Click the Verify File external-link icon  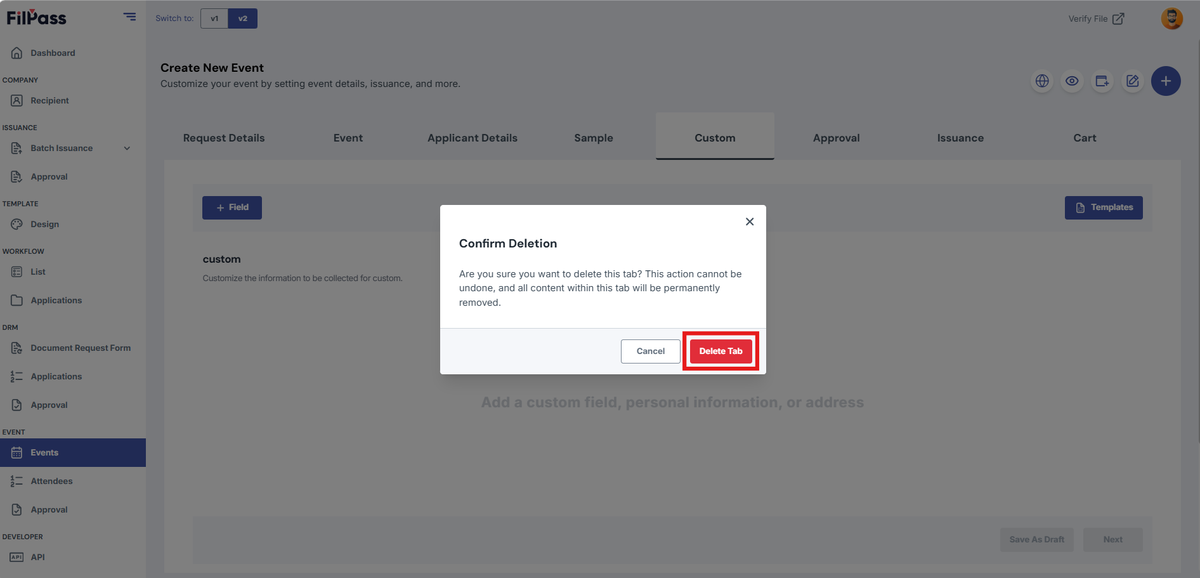point(1119,18)
